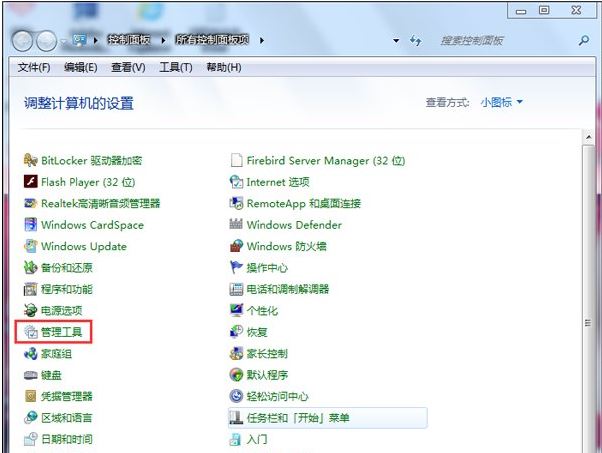Screen dimensions: 602x453
Task: Open 任务栏和「开始」菜单 link
Action: coord(327,418)
